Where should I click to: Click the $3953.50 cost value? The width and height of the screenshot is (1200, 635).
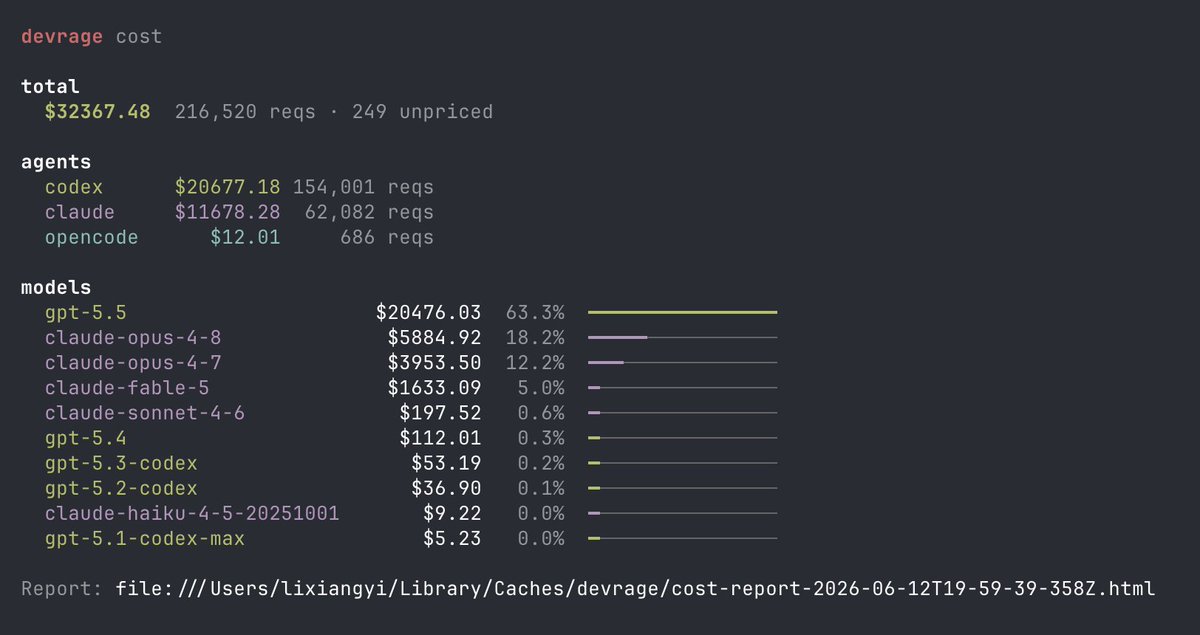[x=434, y=363]
